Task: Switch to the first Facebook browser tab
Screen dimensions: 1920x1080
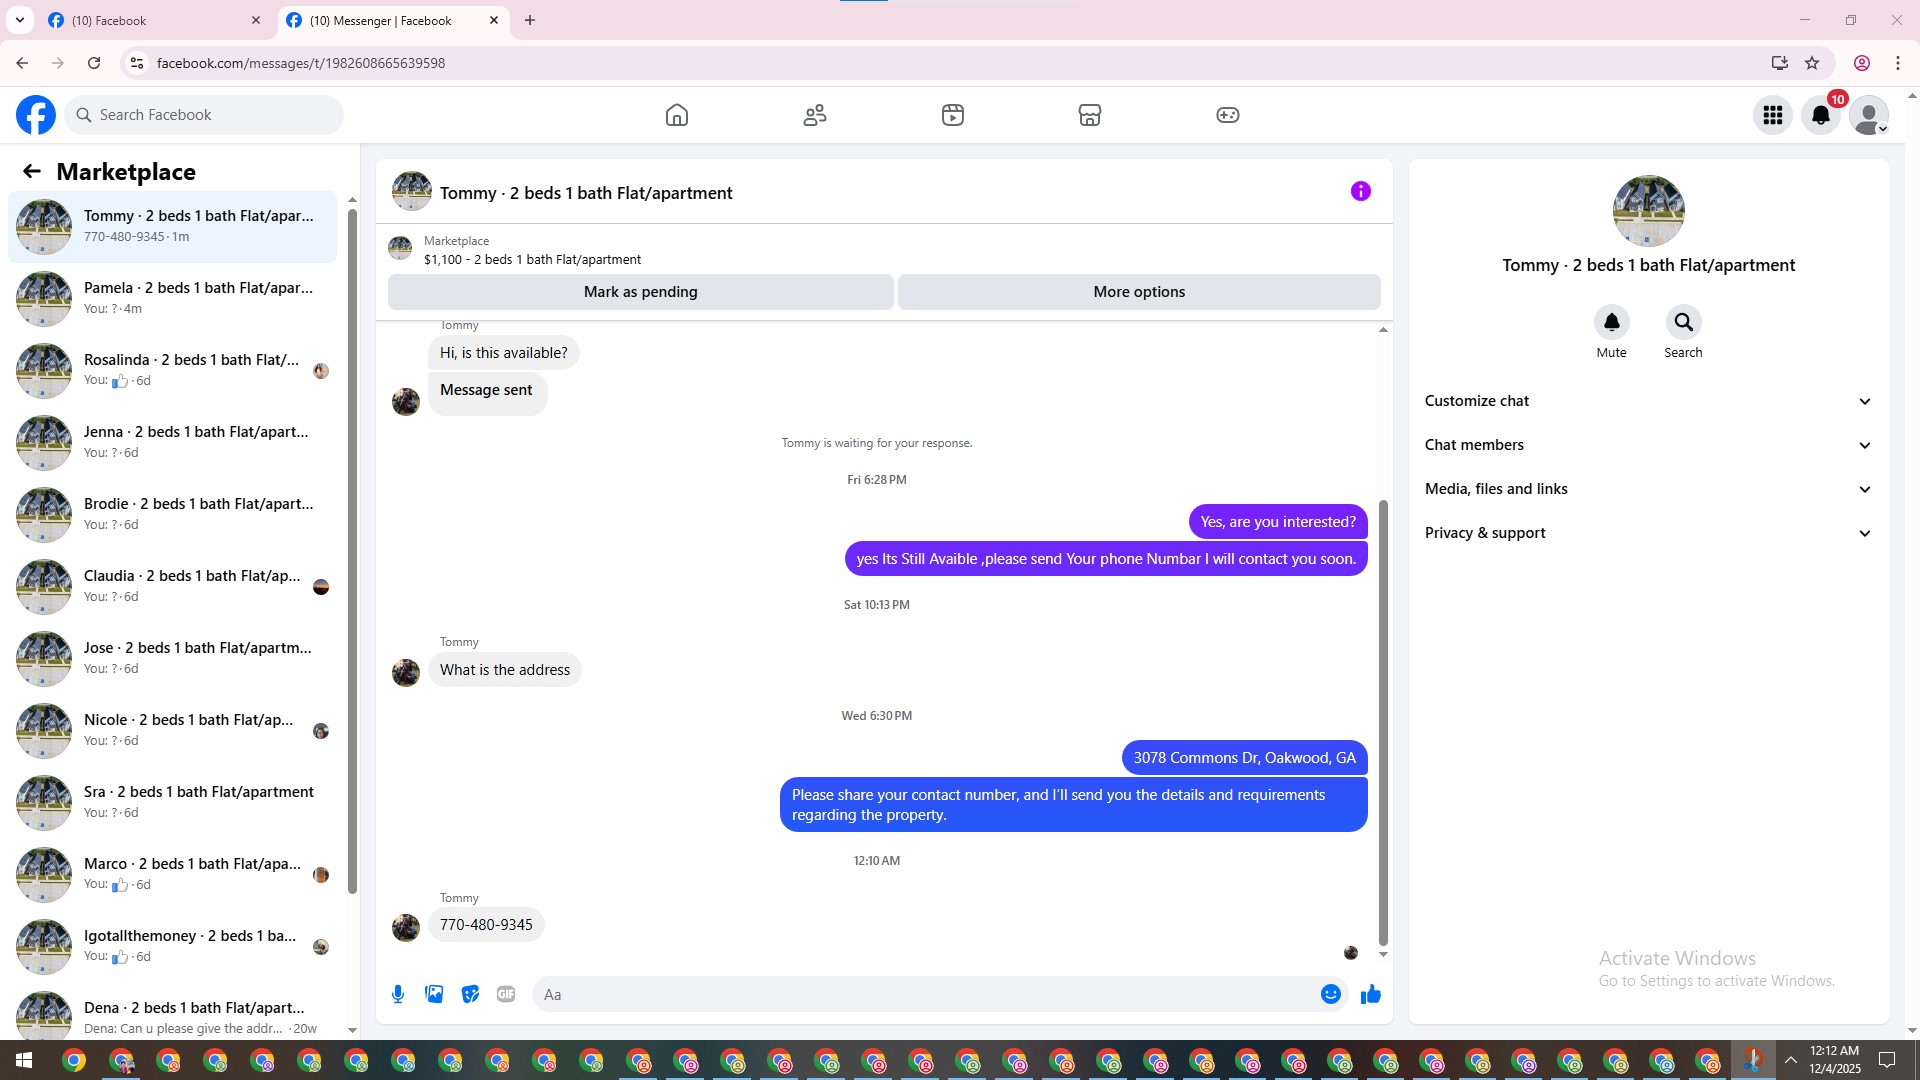Action: point(150,20)
